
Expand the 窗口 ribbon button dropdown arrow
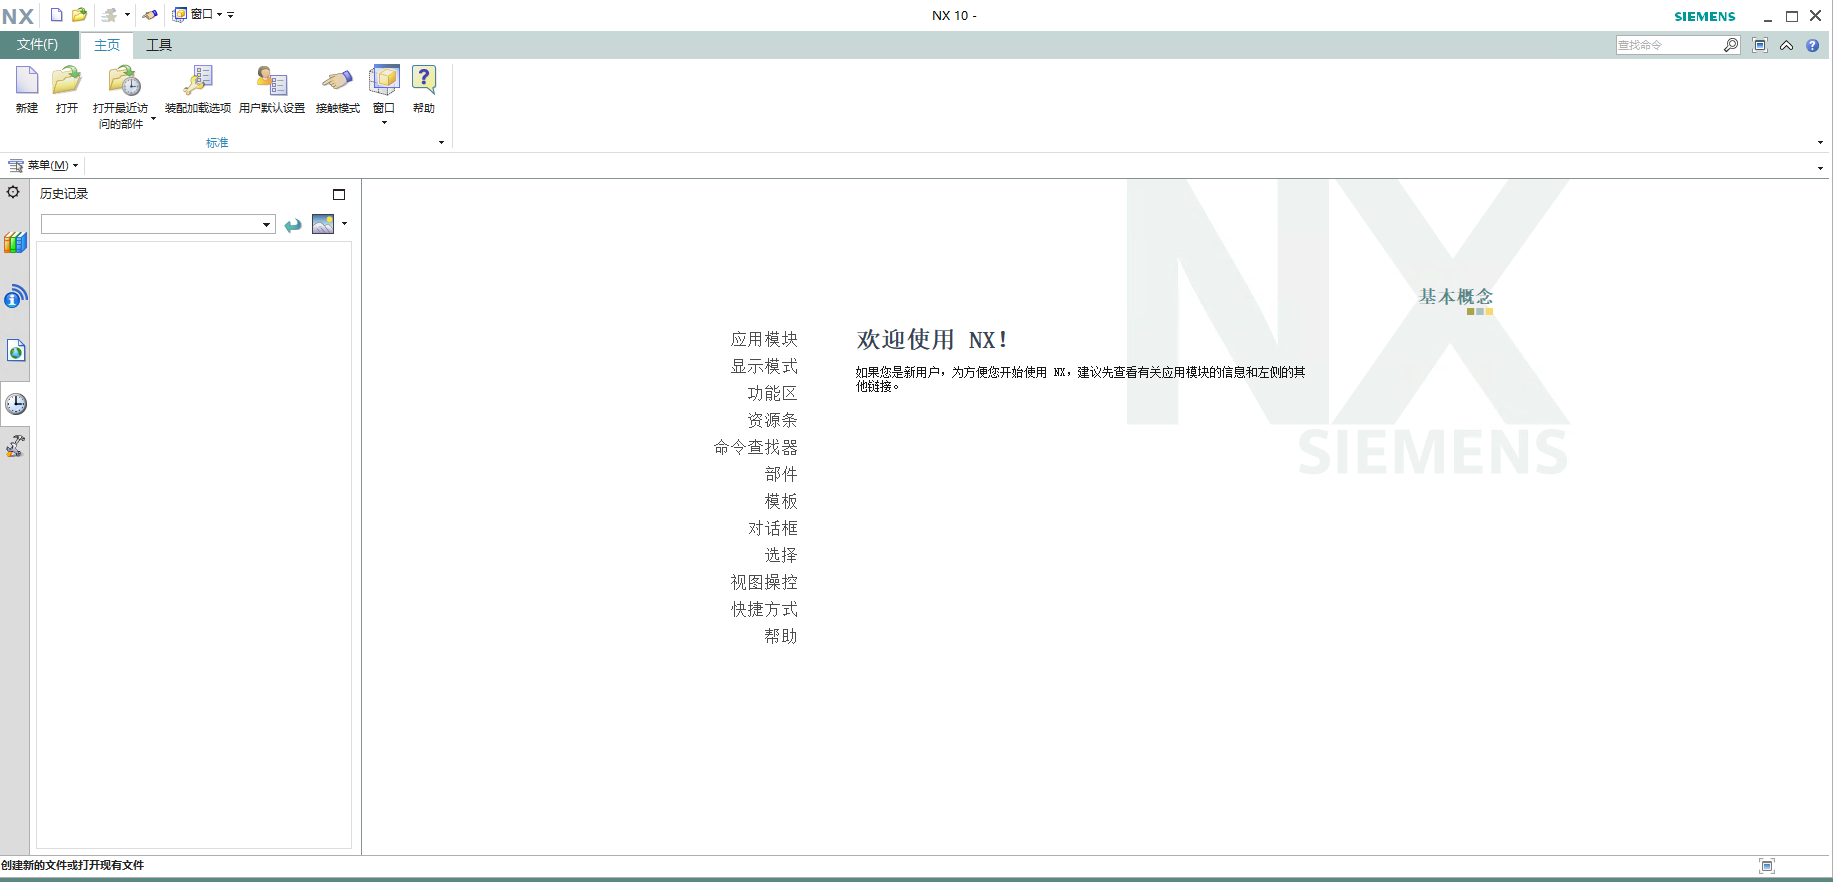tap(384, 123)
